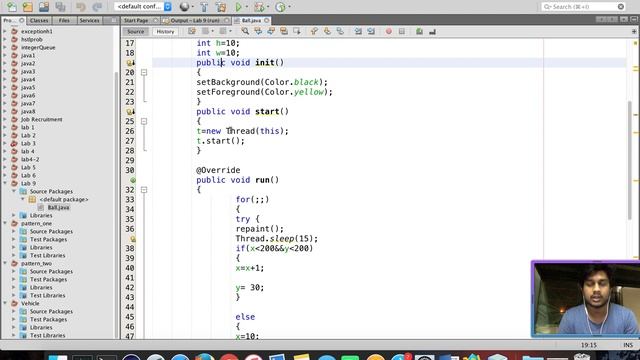Switch to the Services tab
The height and width of the screenshot is (360, 640).
(89, 20)
